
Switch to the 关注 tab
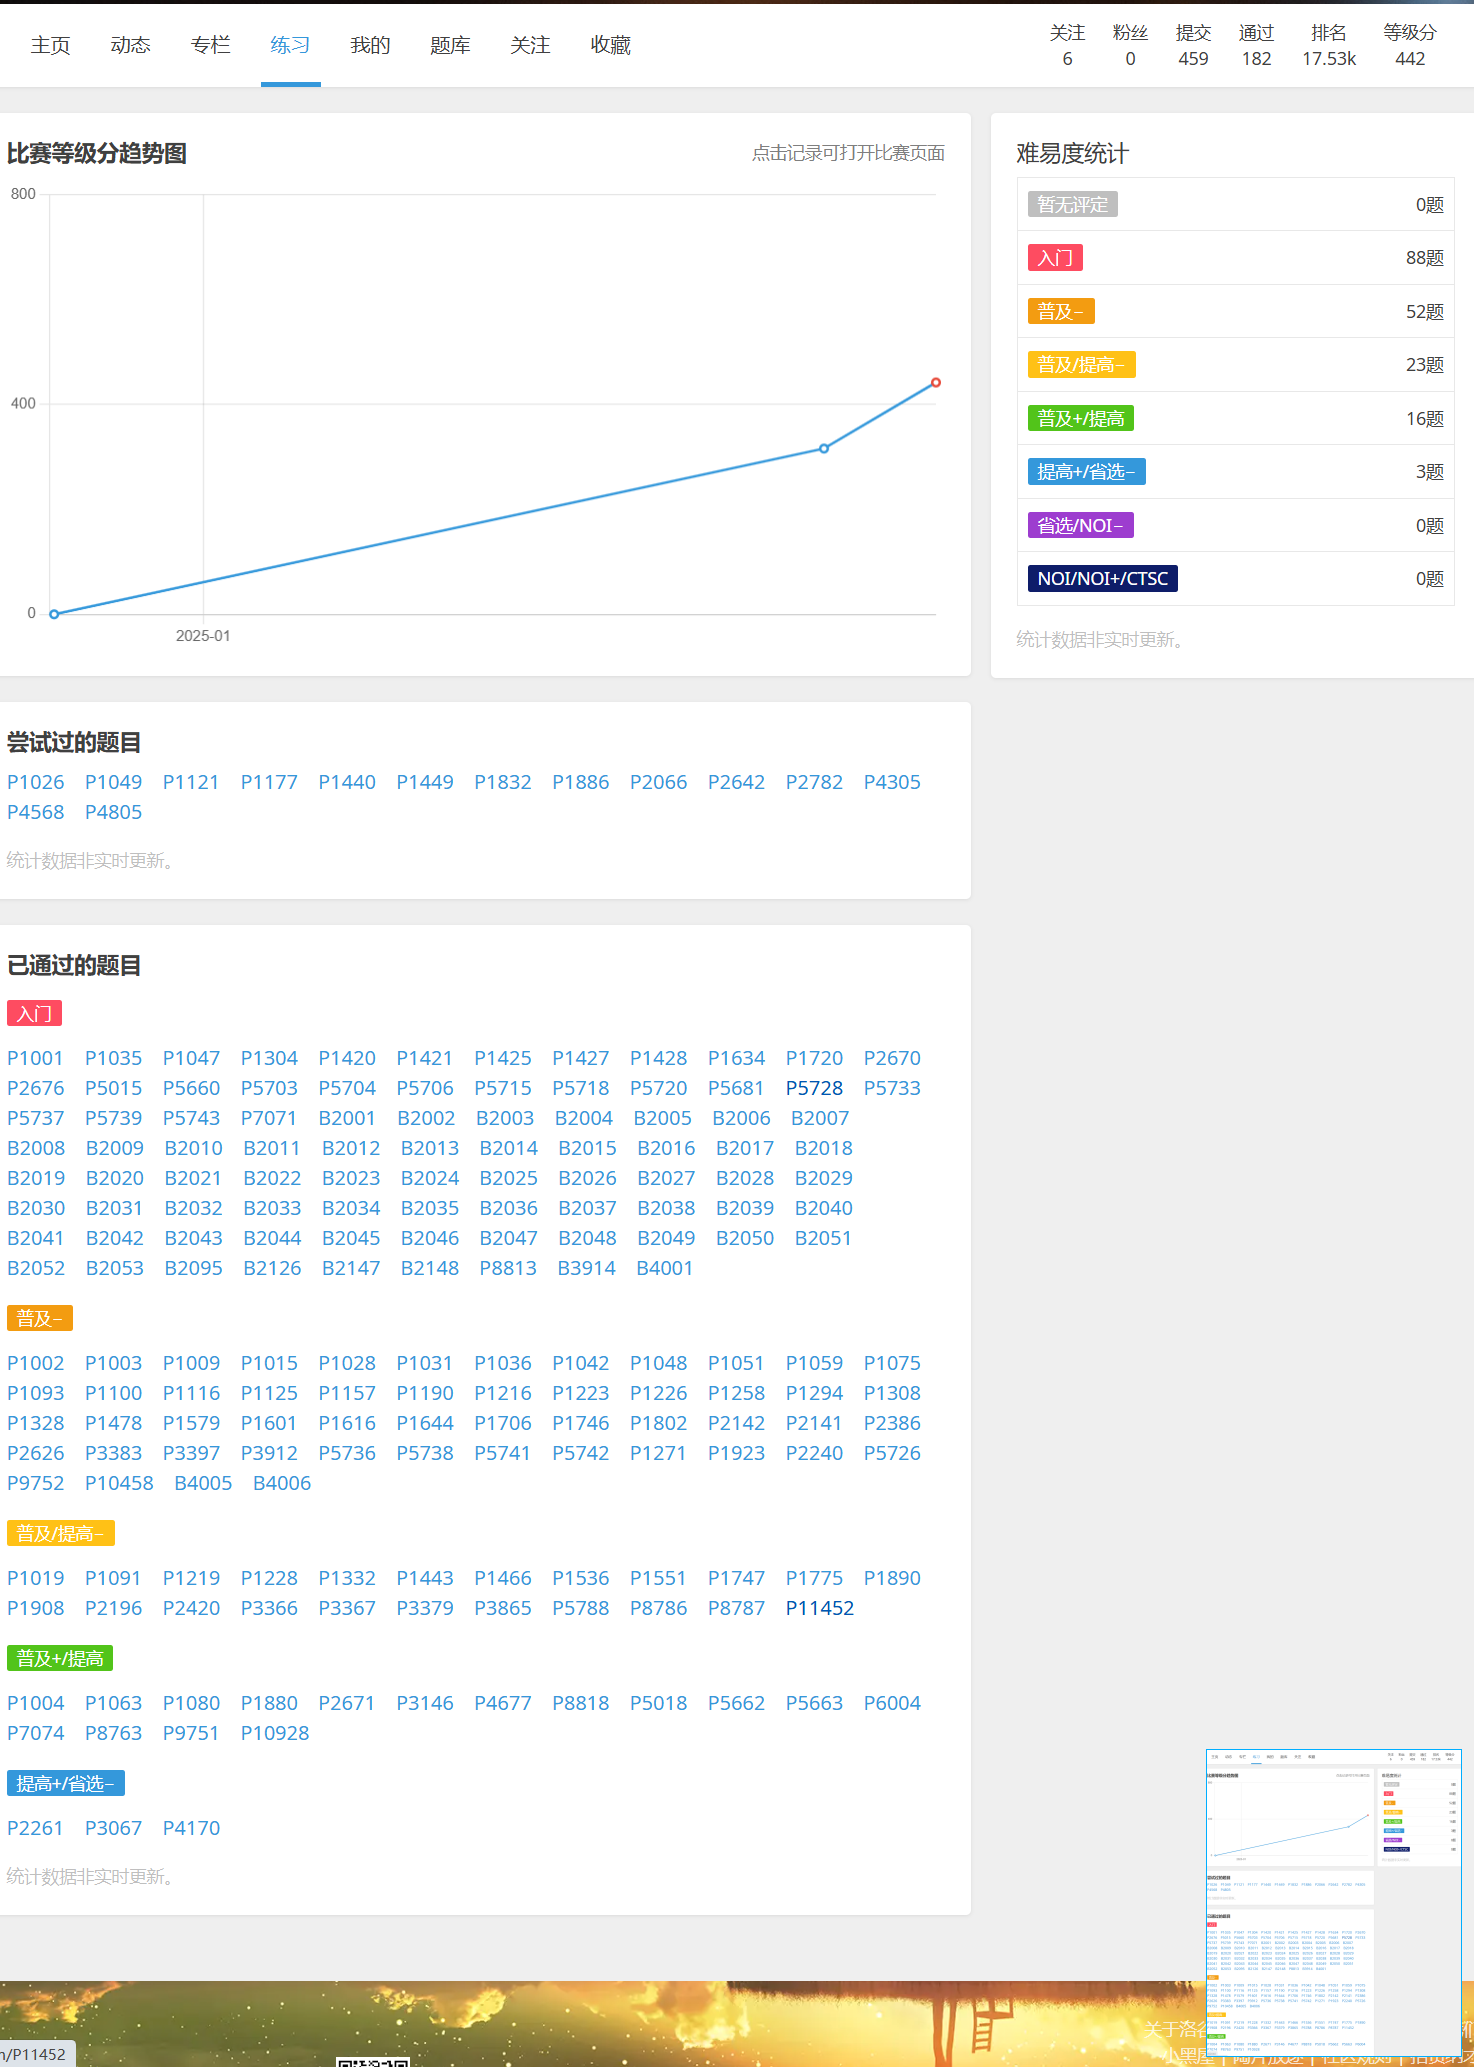pyautogui.click(x=530, y=45)
